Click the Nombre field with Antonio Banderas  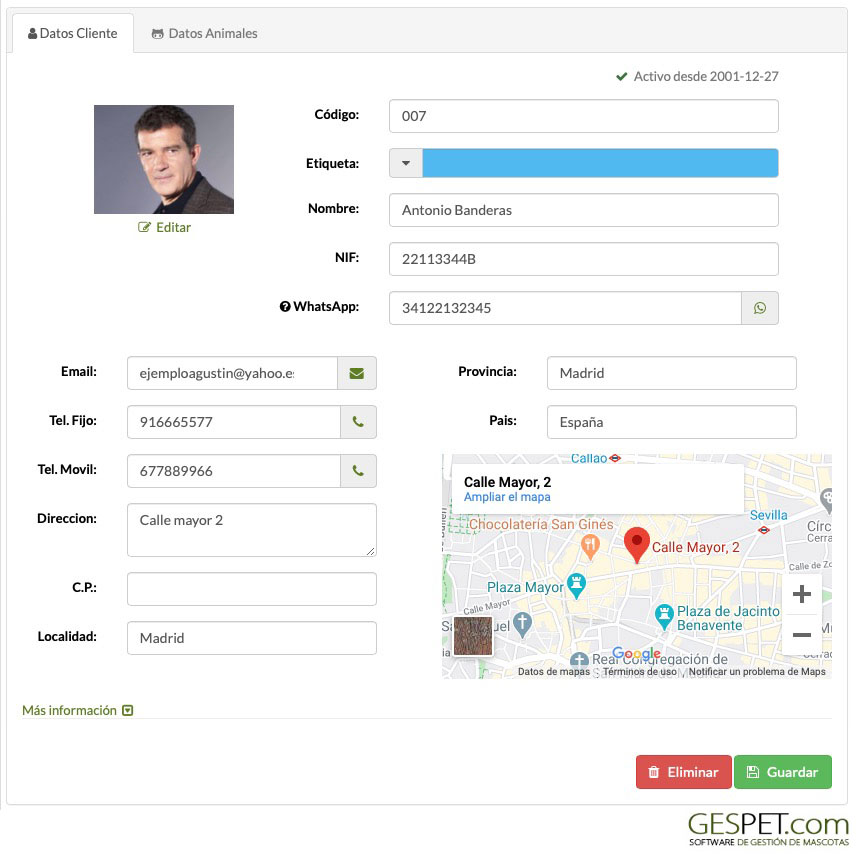584,210
